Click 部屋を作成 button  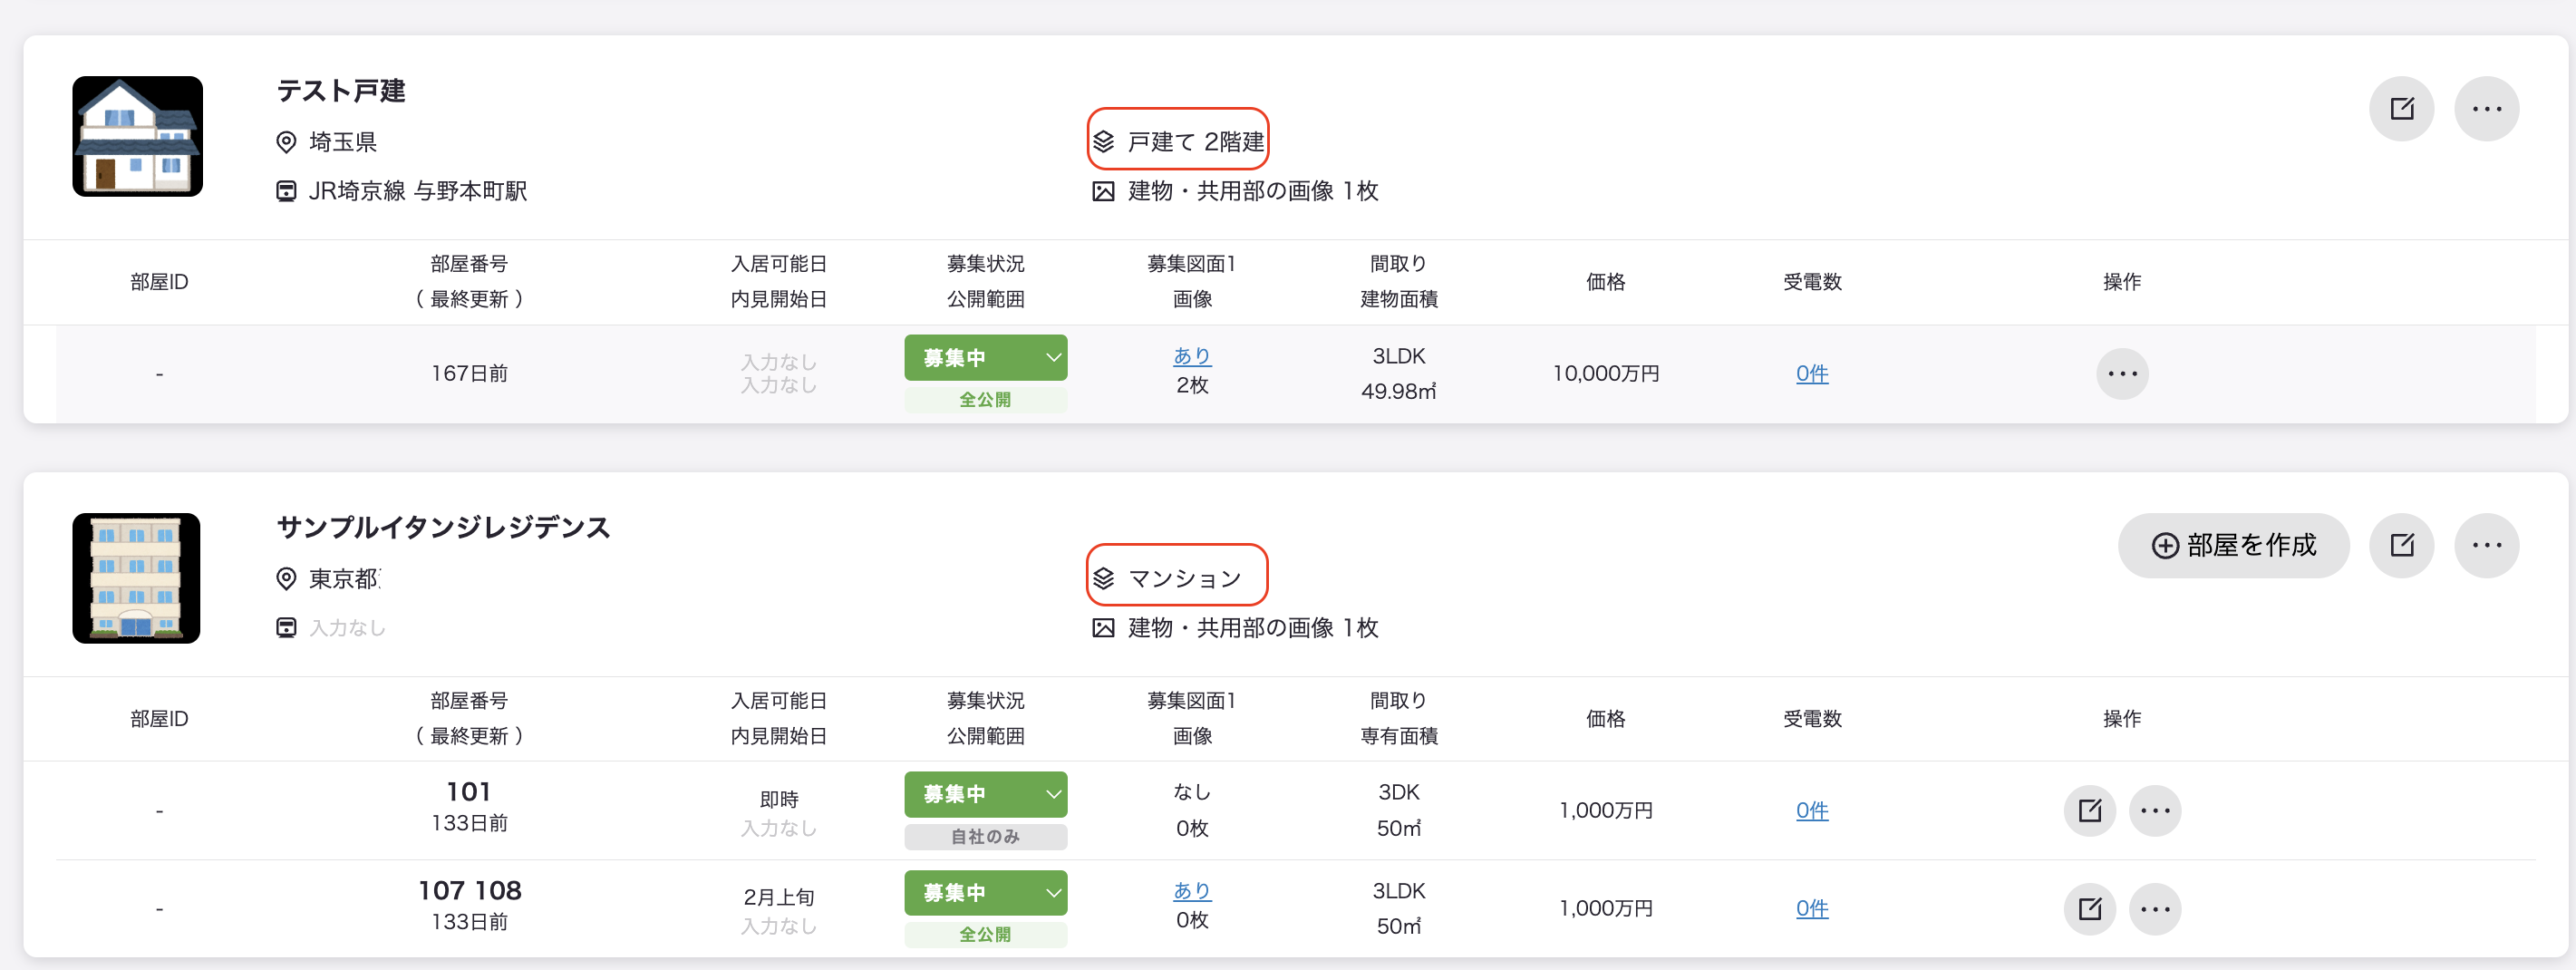click(2233, 545)
